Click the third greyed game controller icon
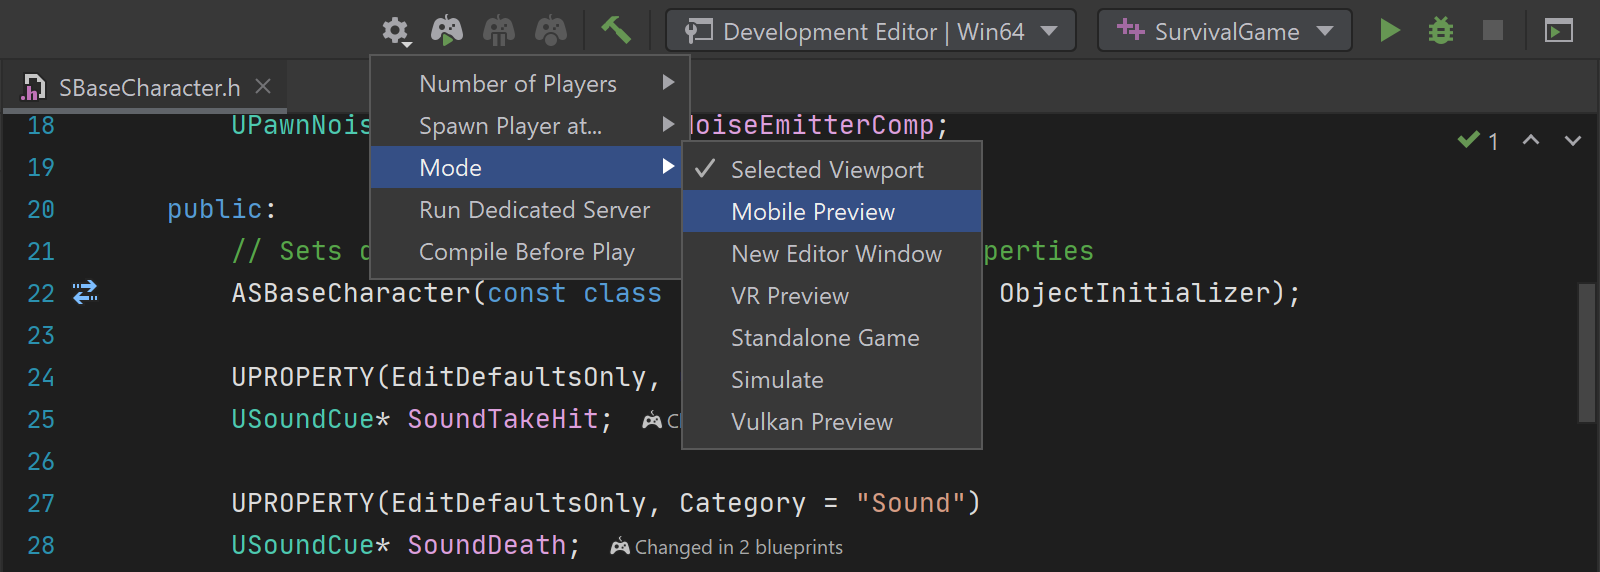Viewport: 1600px width, 572px height. (551, 31)
